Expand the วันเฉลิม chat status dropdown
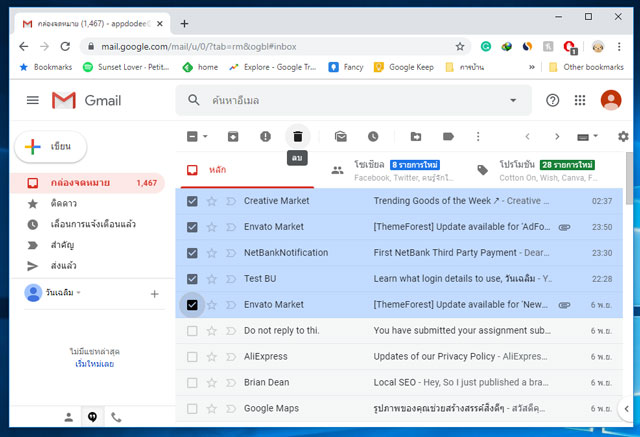The height and width of the screenshot is (437, 640). (x=78, y=293)
